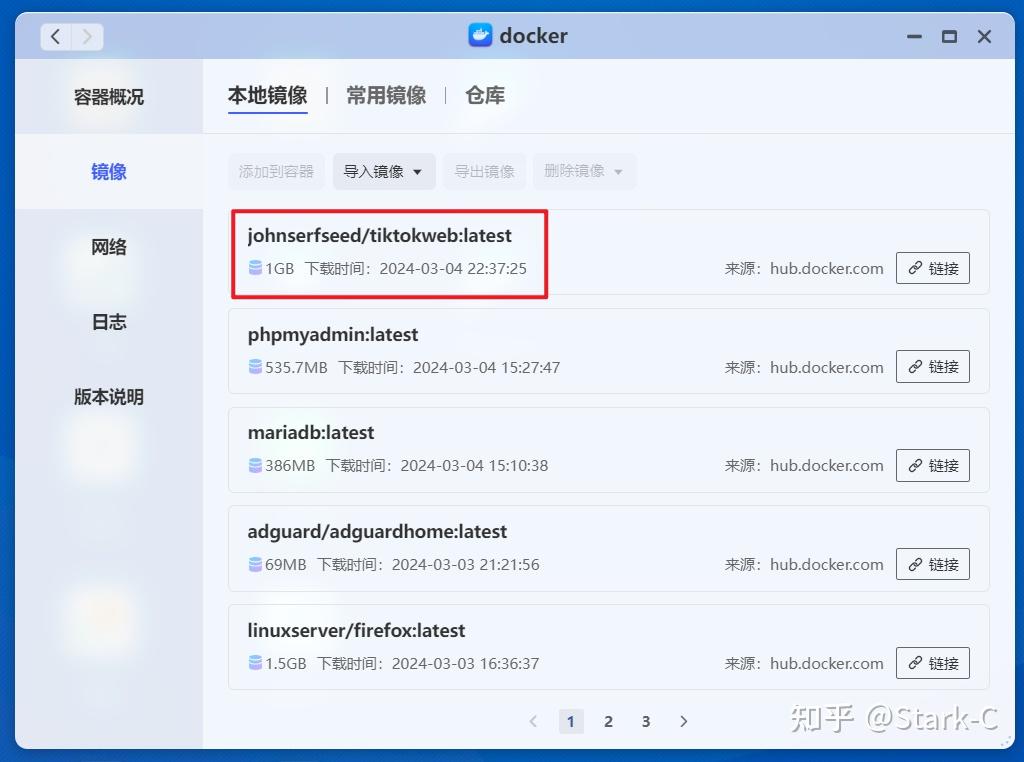Viewport: 1024px width, 762px height.
Task: Close the docker window
Action: [x=984, y=37]
